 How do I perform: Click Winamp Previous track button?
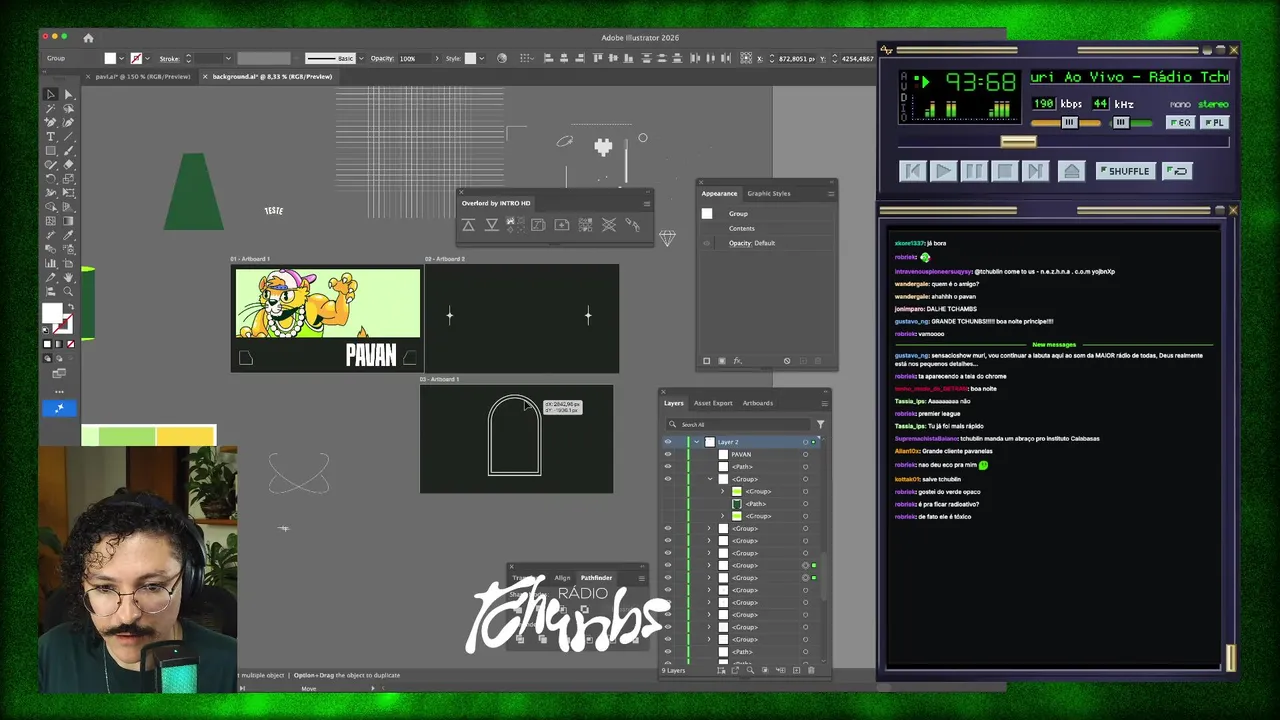913,171
